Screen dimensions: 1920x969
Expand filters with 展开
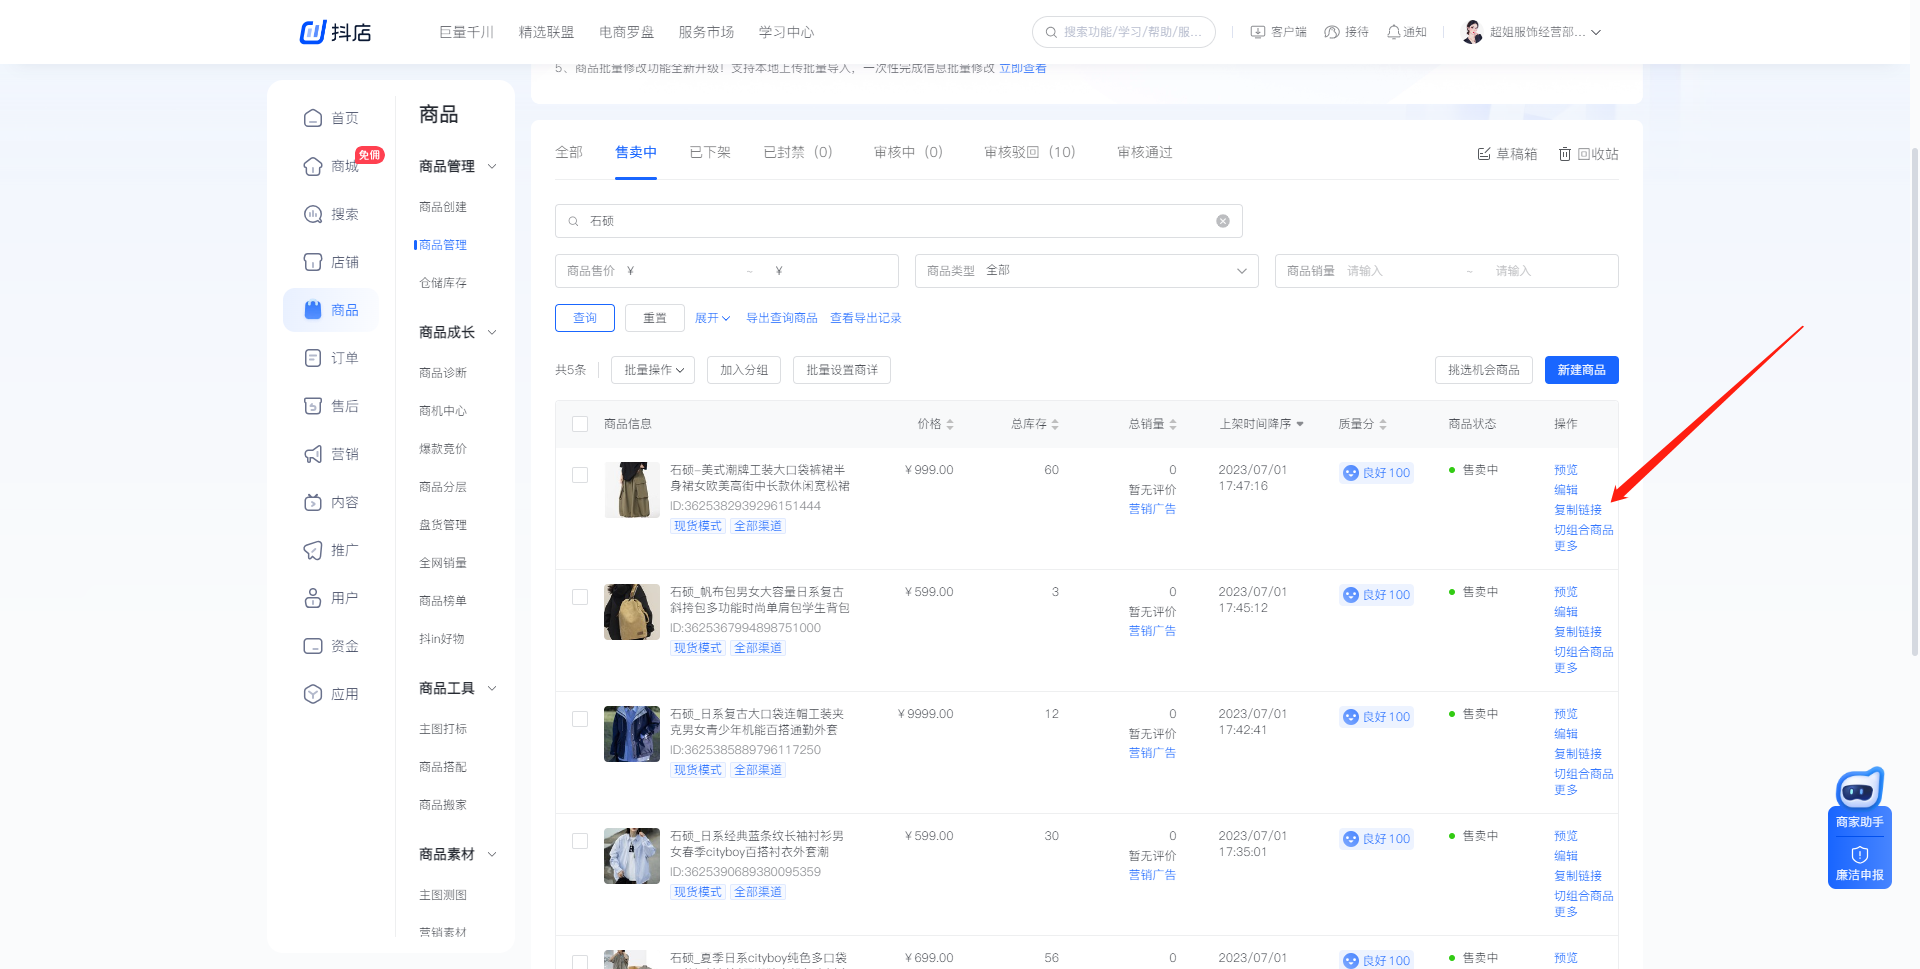712,318
